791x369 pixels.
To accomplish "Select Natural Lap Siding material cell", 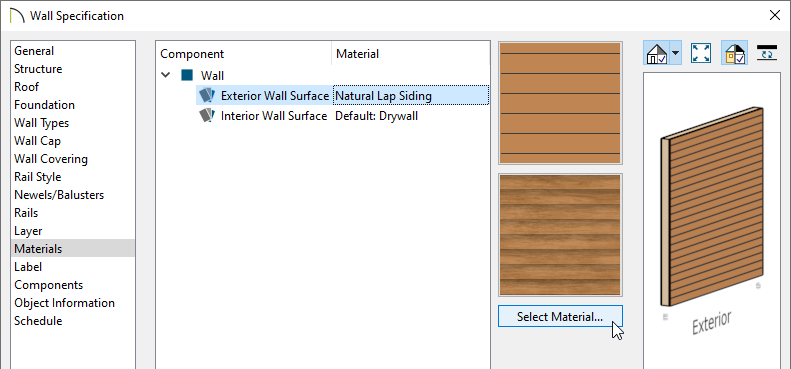I will [411, 95].
